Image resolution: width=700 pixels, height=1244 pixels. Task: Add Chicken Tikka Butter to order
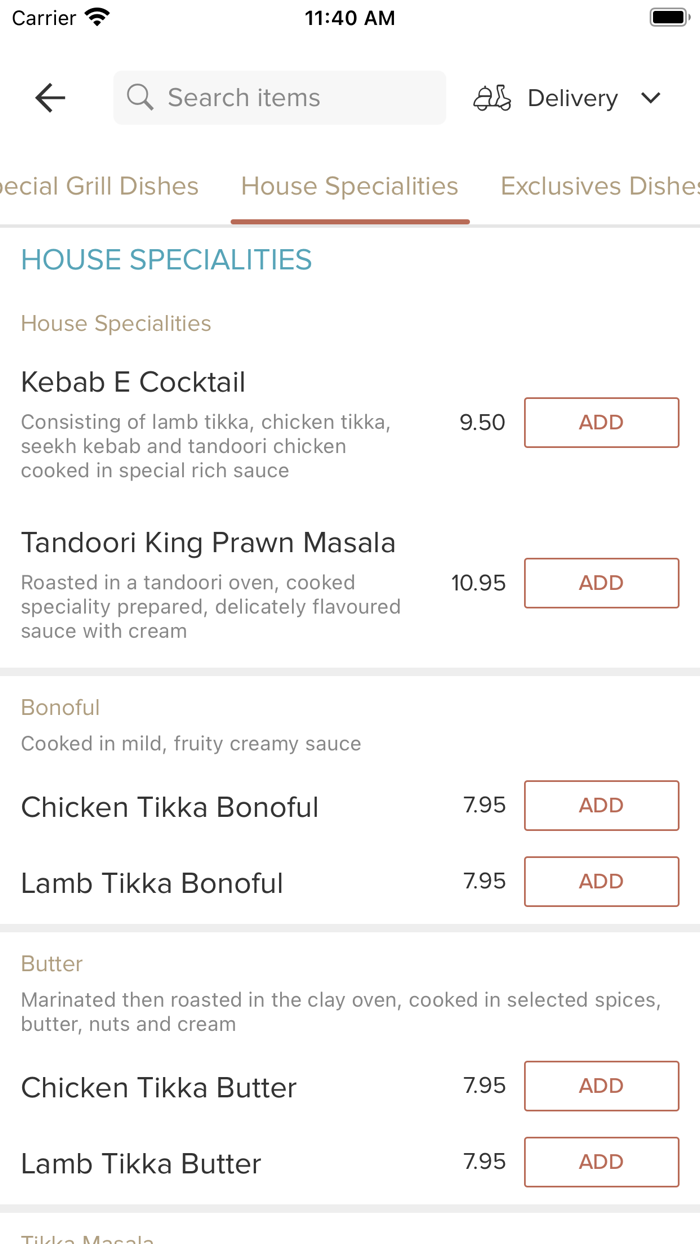click(x=601, y=1086)
